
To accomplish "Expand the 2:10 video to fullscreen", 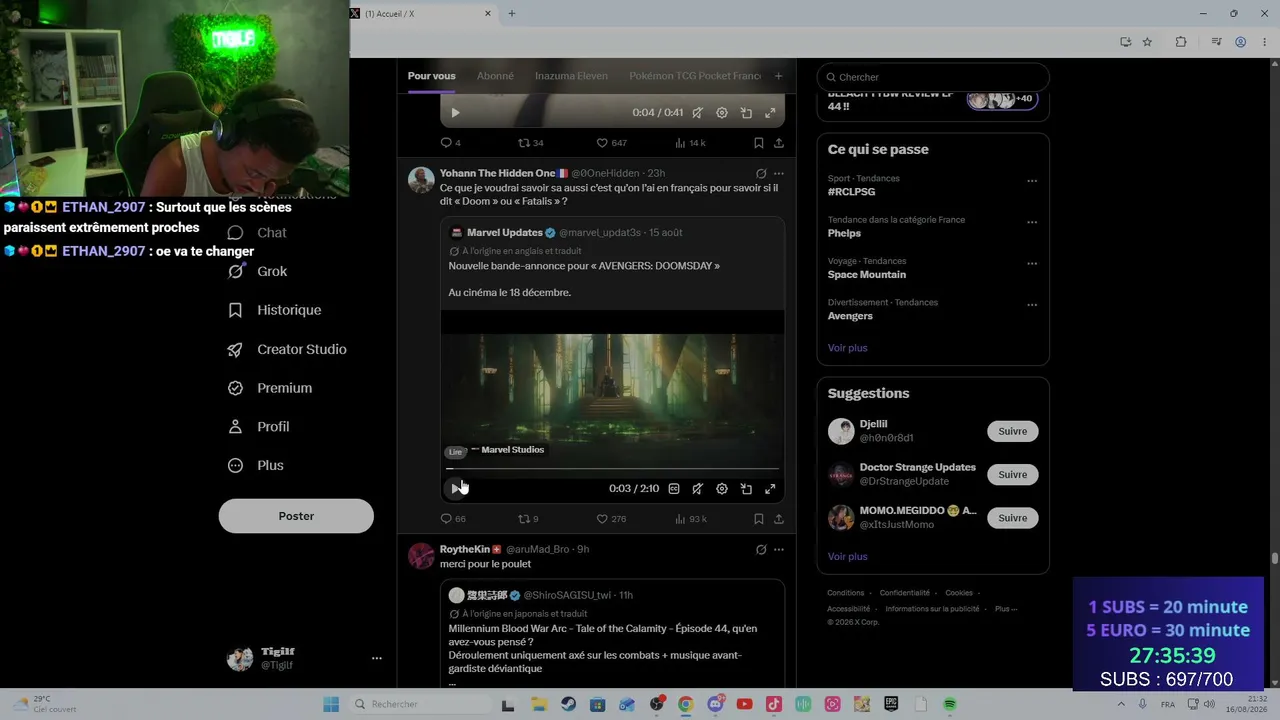I will (770, 489).
